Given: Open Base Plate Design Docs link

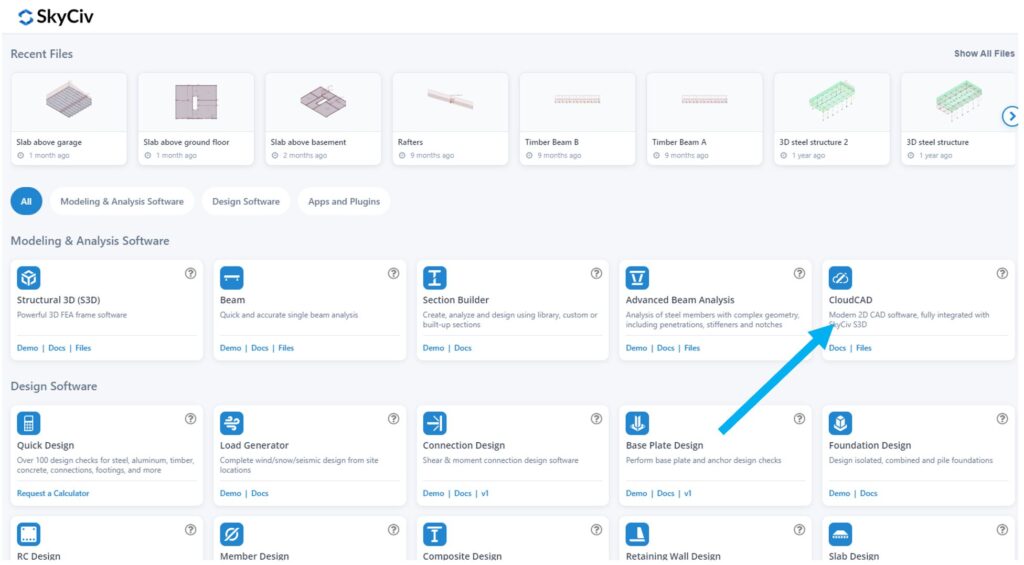Looking at the screenshot, I should pyautogui.click(x=665, y=494).
